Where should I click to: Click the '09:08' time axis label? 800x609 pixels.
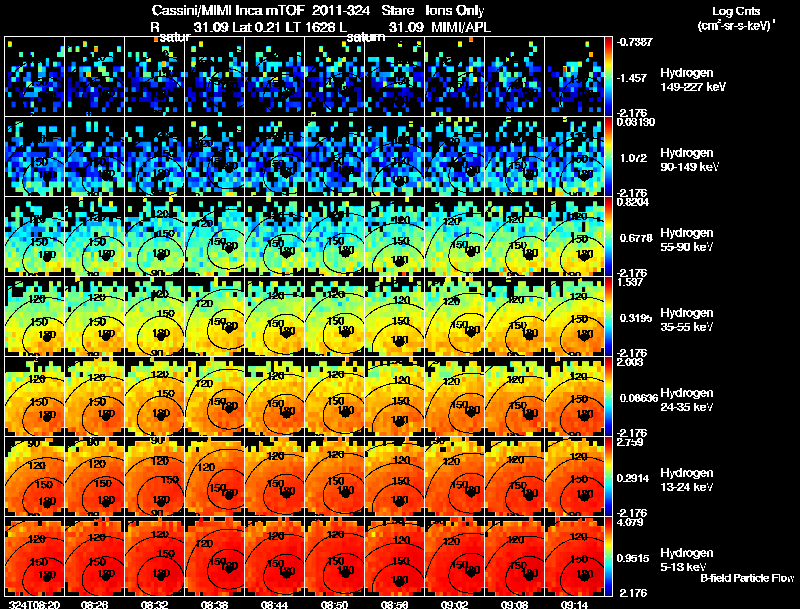514,604
